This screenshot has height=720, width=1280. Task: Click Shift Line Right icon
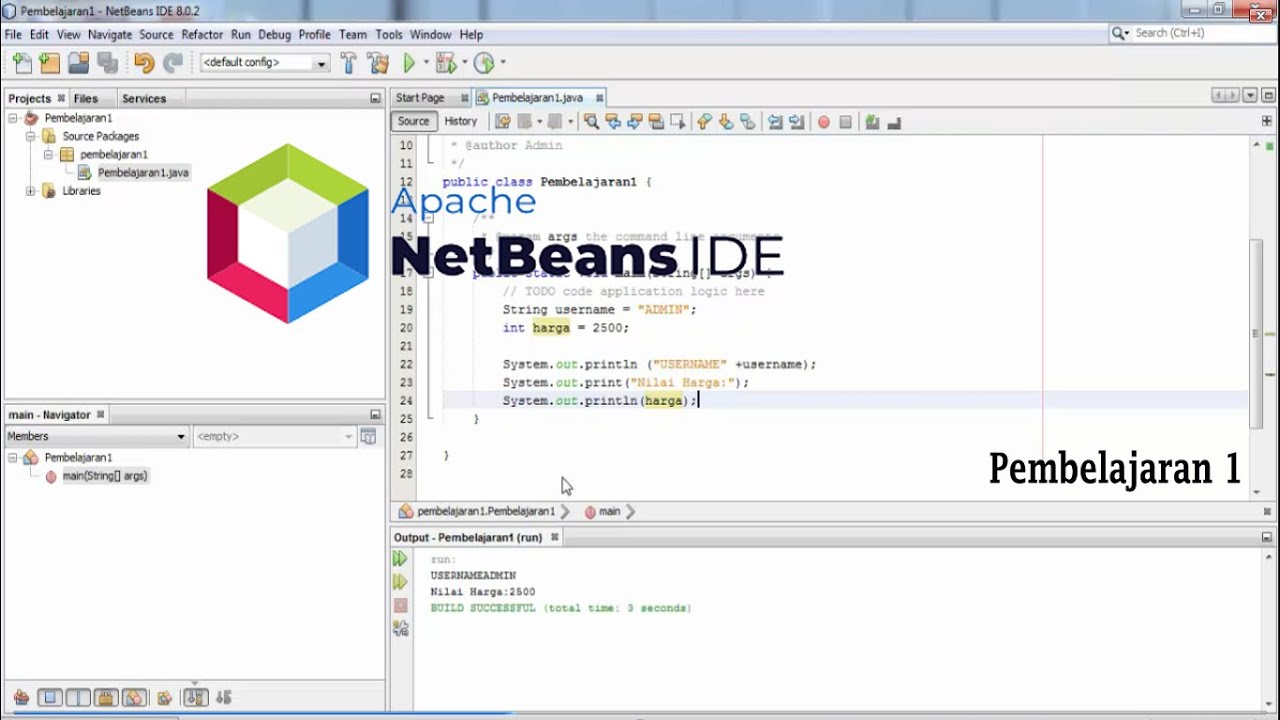(796, 122)
